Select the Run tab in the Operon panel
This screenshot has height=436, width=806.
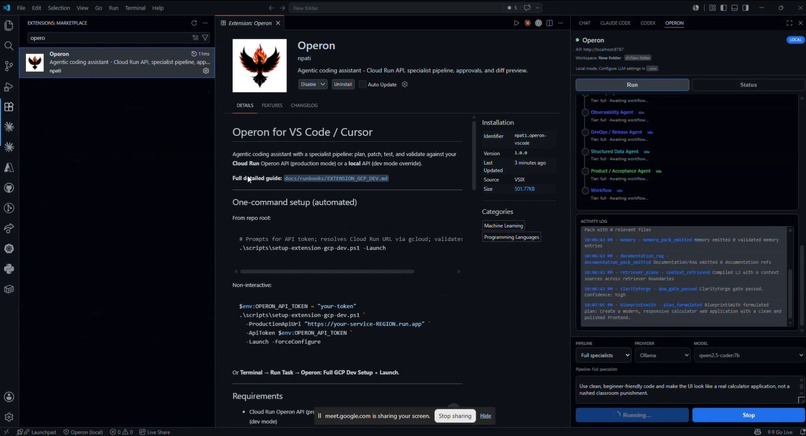[632, 85]
